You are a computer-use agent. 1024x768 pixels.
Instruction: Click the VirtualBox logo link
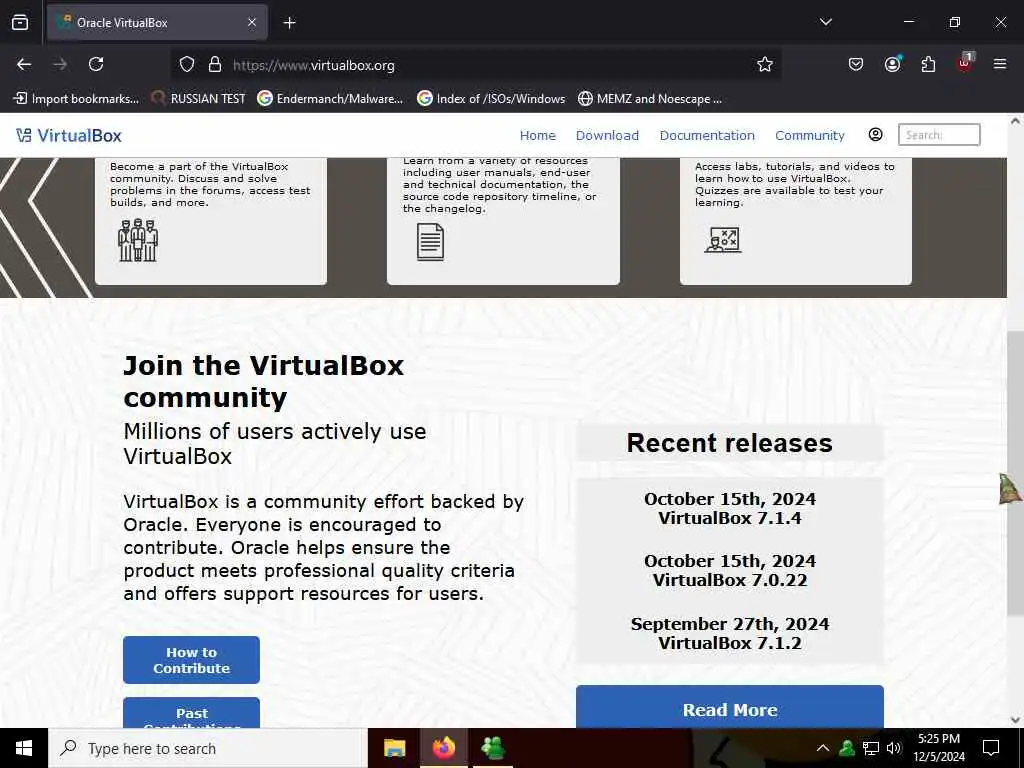pyautogui.click(x=69, y=135)
